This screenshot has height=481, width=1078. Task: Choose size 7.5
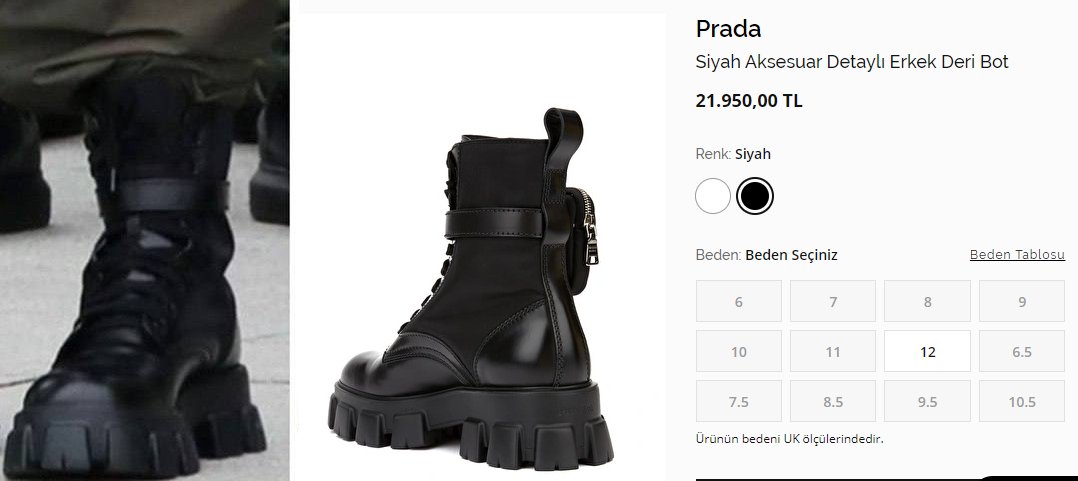coord(738,401)
